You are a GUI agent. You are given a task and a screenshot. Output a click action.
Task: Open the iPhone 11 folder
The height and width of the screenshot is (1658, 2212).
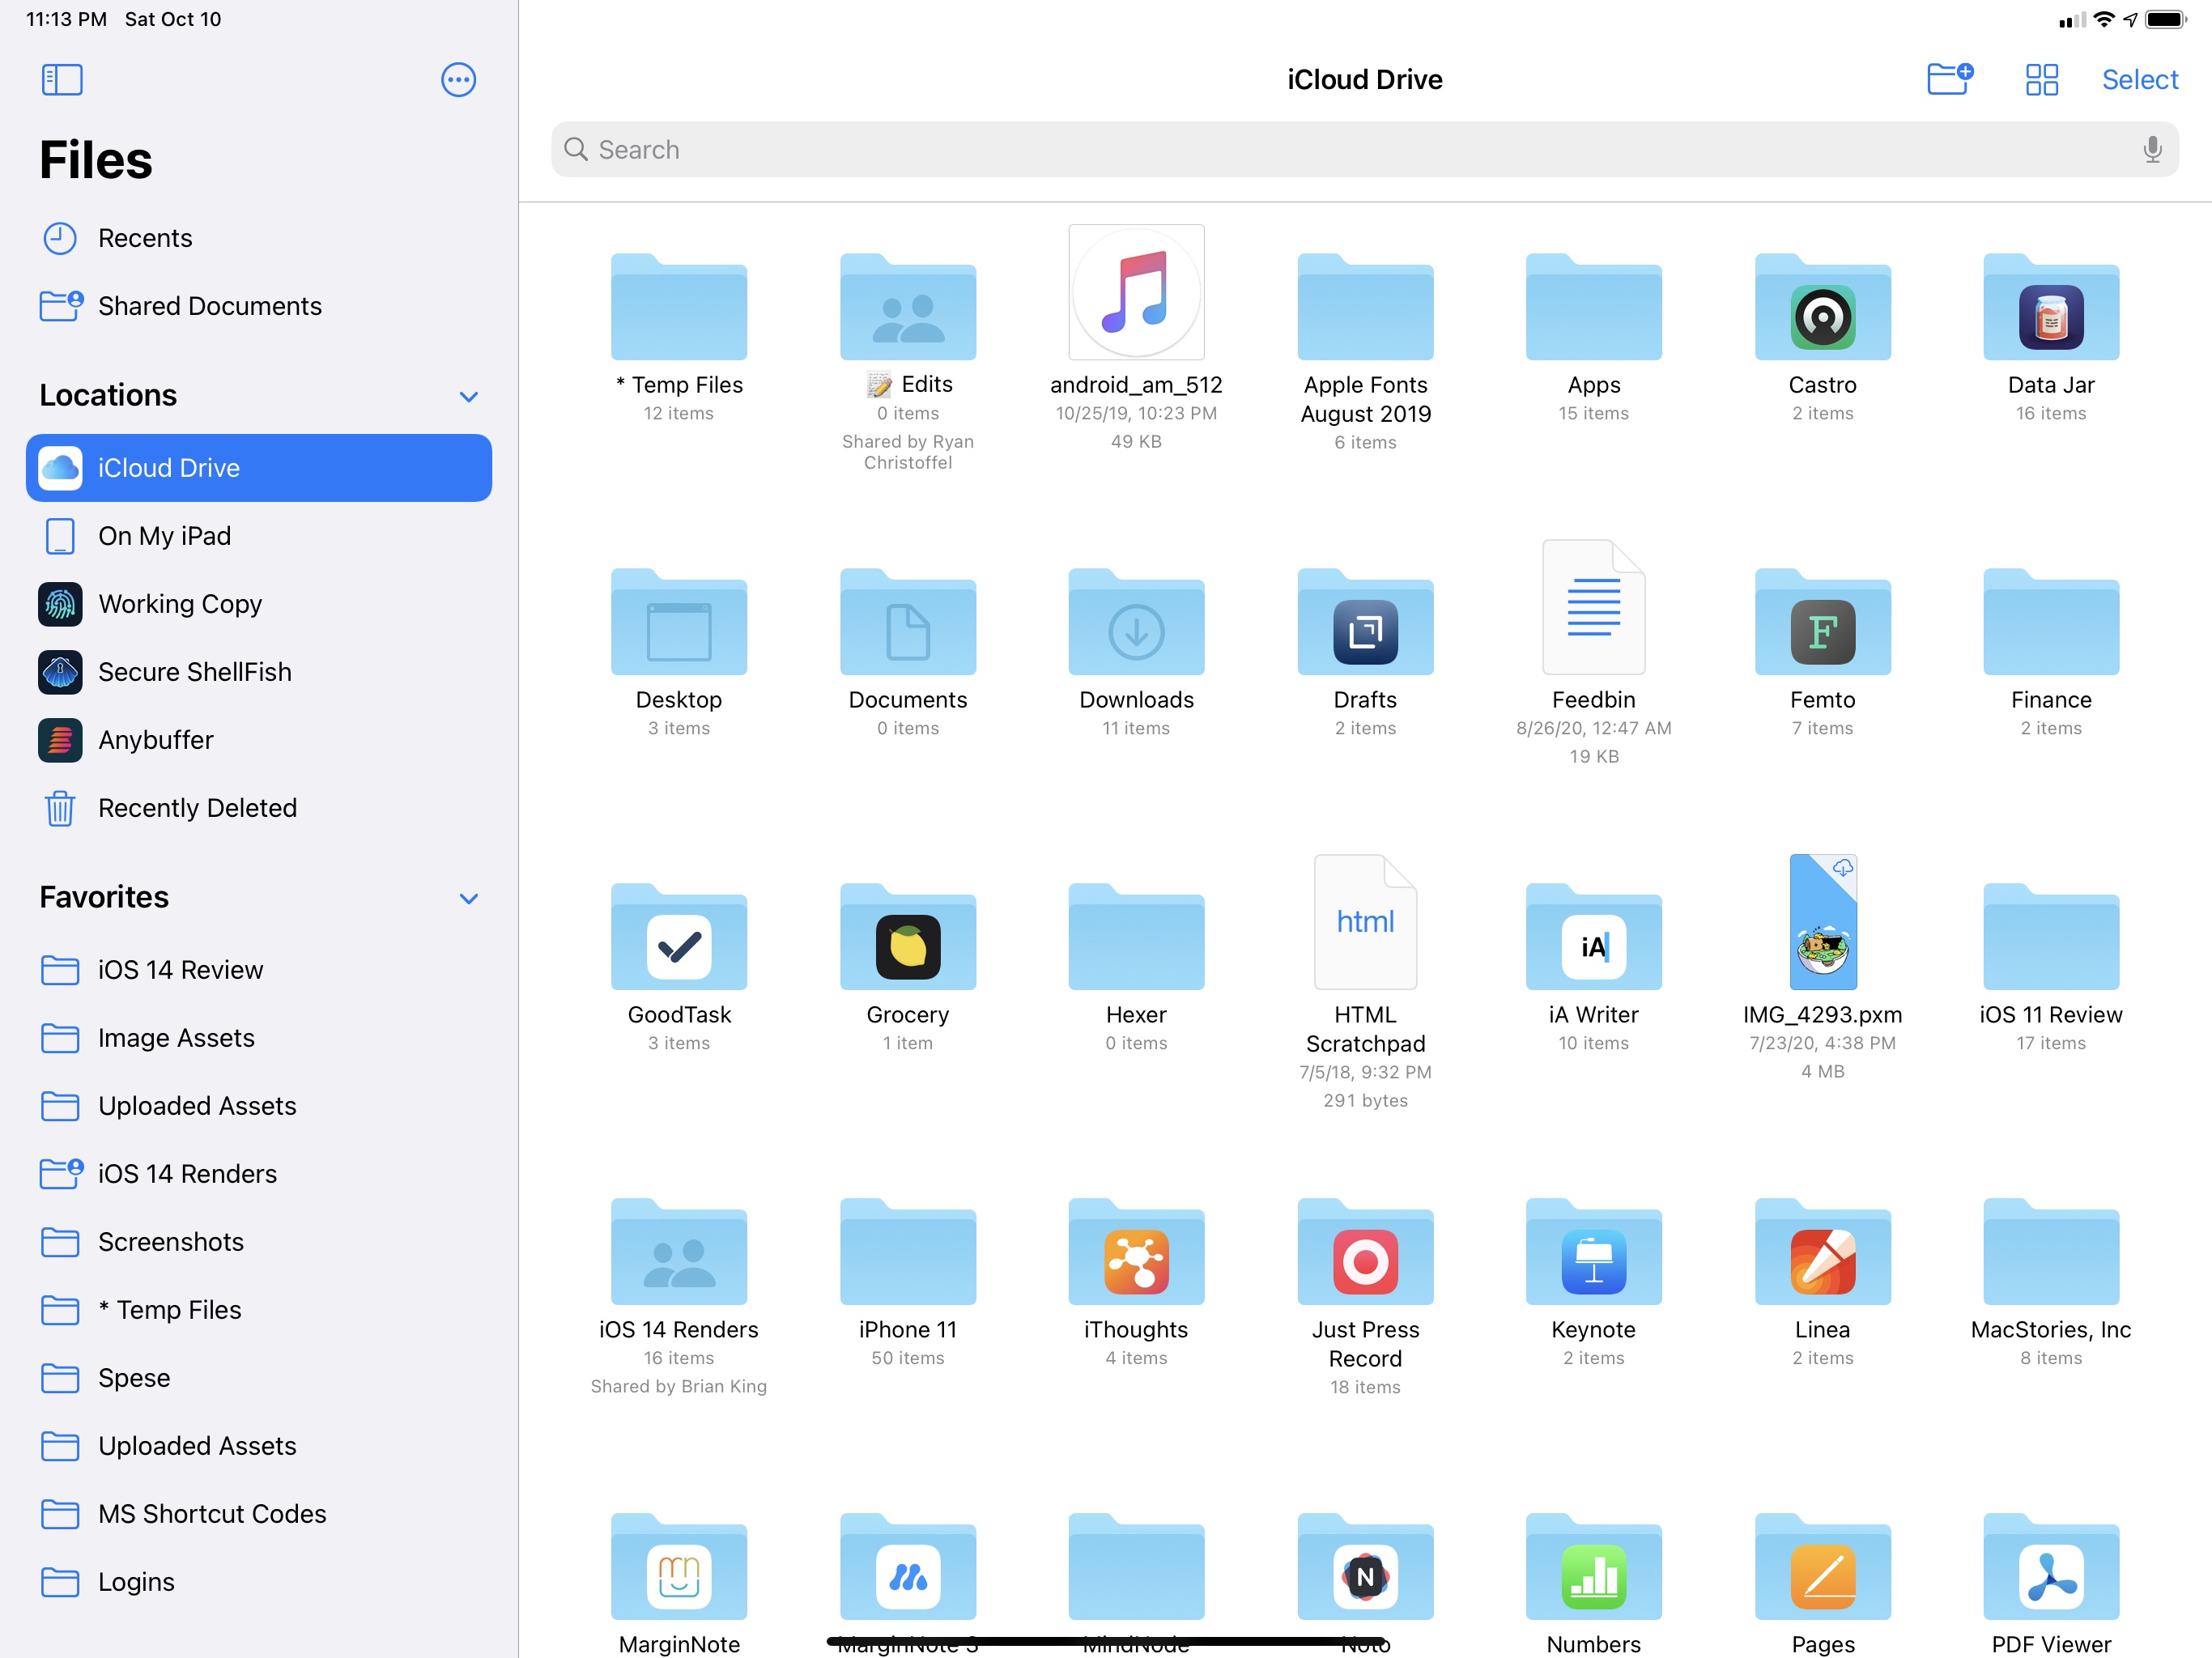click(908, 1253)
